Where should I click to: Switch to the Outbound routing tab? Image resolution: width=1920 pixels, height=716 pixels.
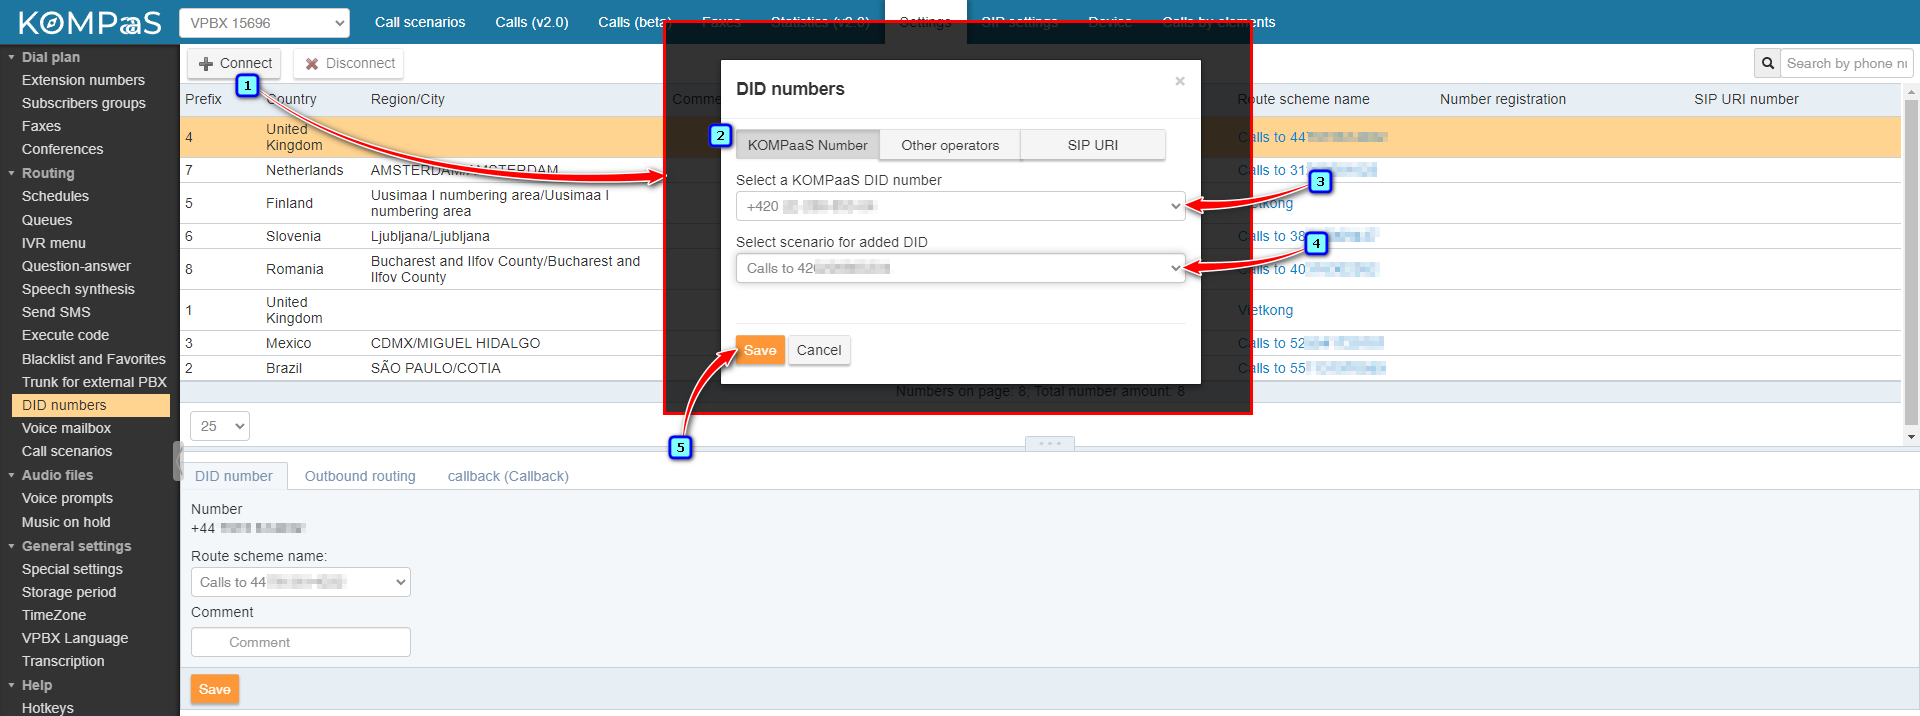click(x=360, y=476)
